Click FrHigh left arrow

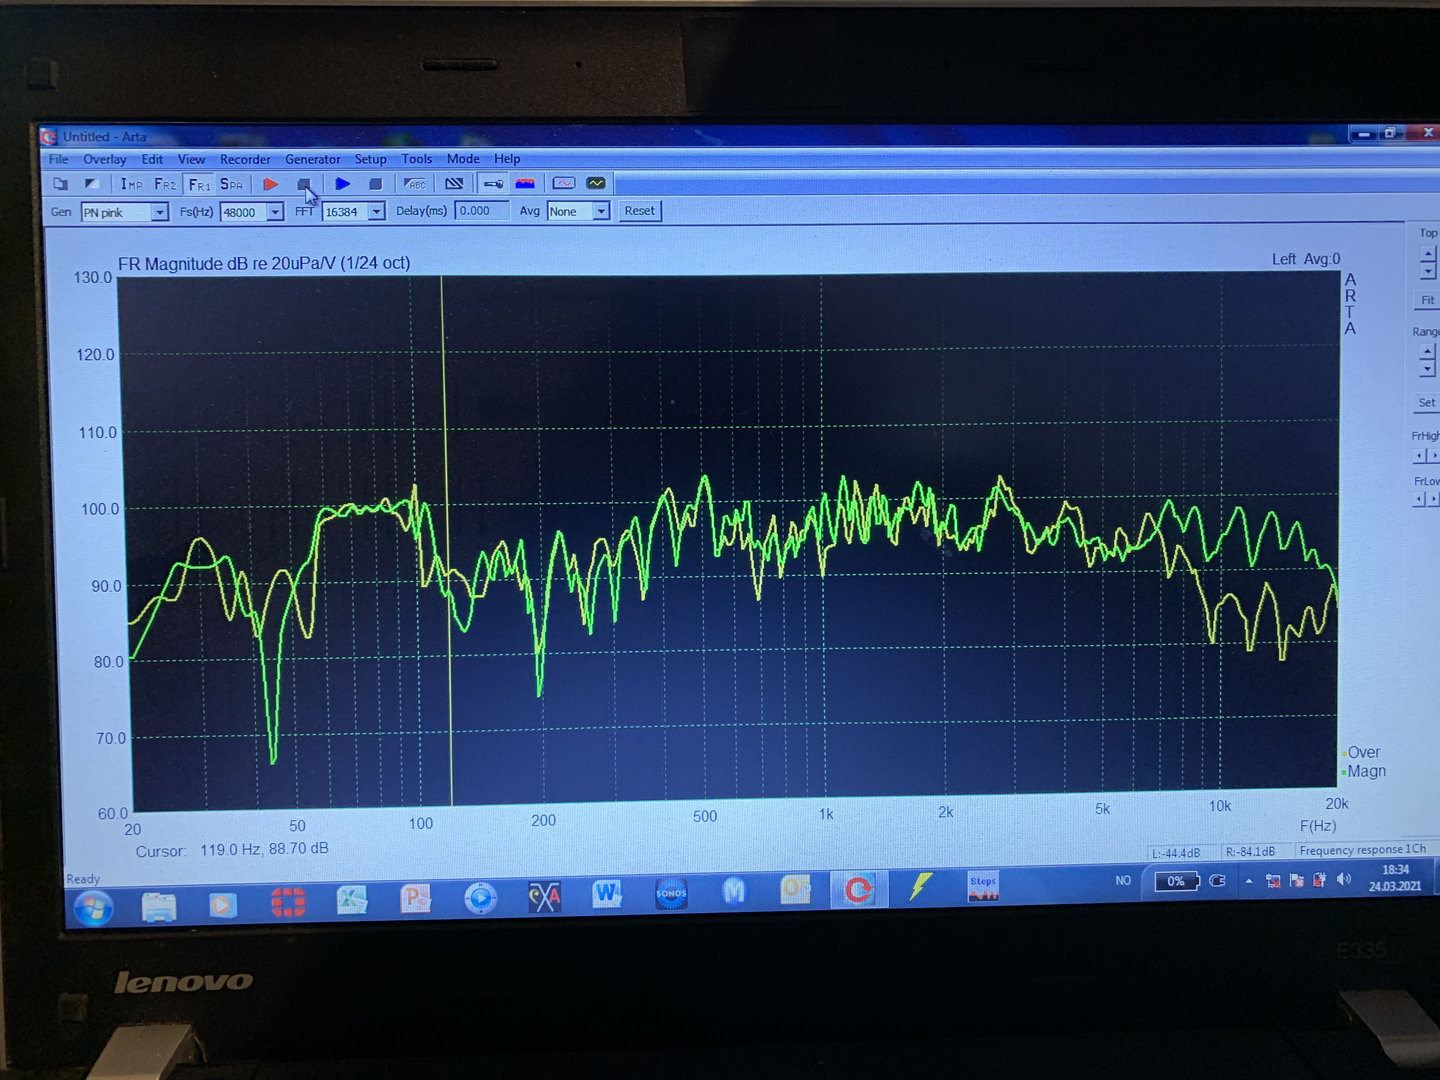point(1419,456)
